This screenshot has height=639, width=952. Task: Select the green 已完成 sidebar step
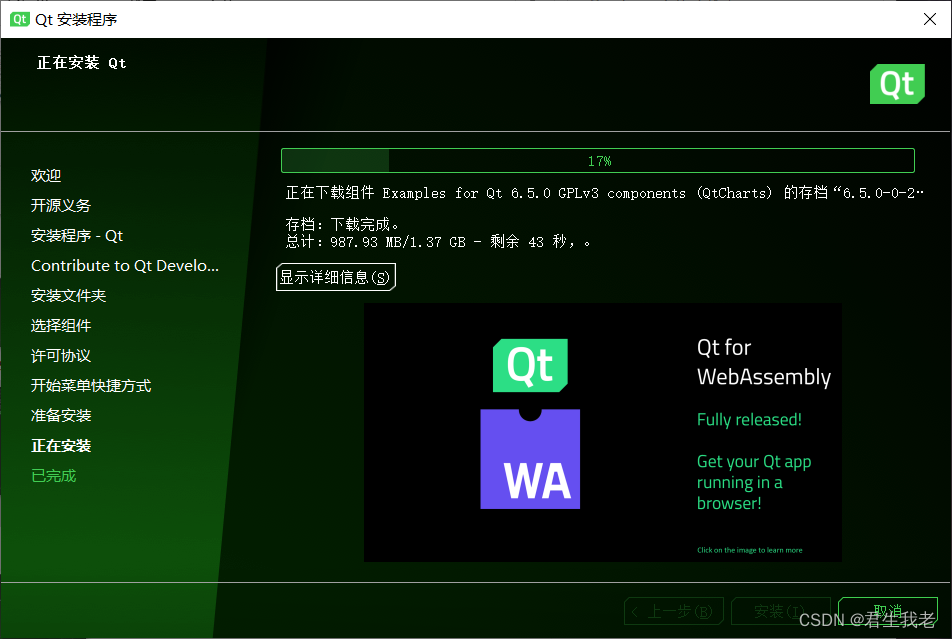[53, 476]
